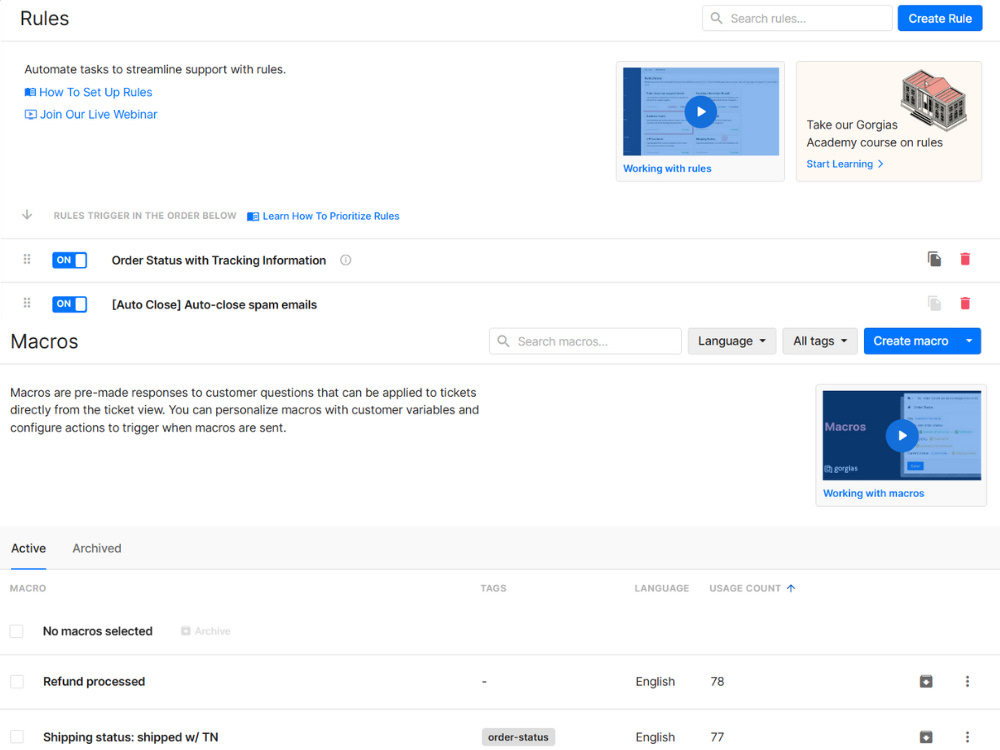Click the order-status tag
The image size is (1000, 750).
point(518,737)
